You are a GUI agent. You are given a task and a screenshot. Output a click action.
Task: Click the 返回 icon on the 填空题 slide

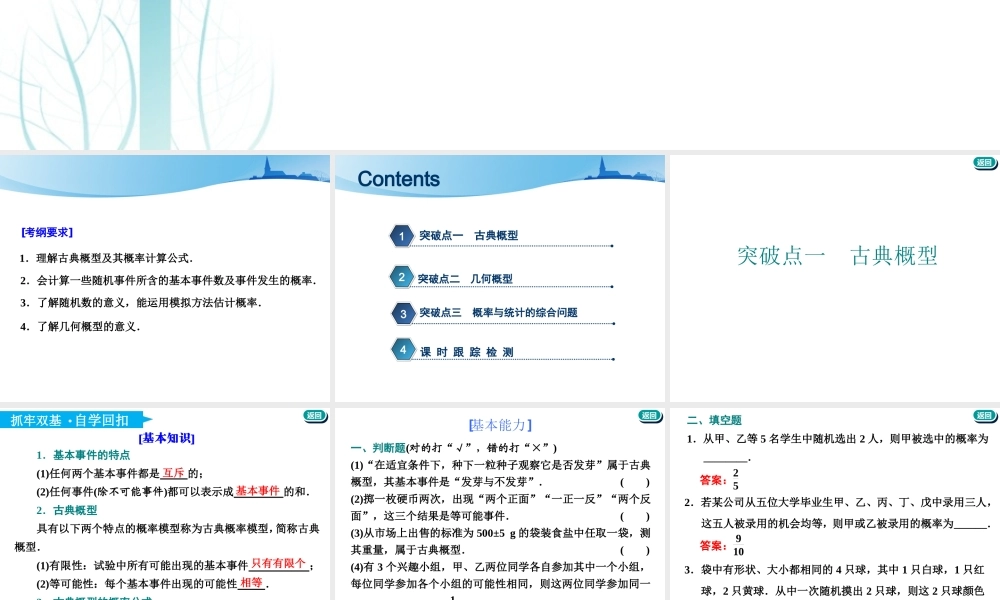[985, 414]
